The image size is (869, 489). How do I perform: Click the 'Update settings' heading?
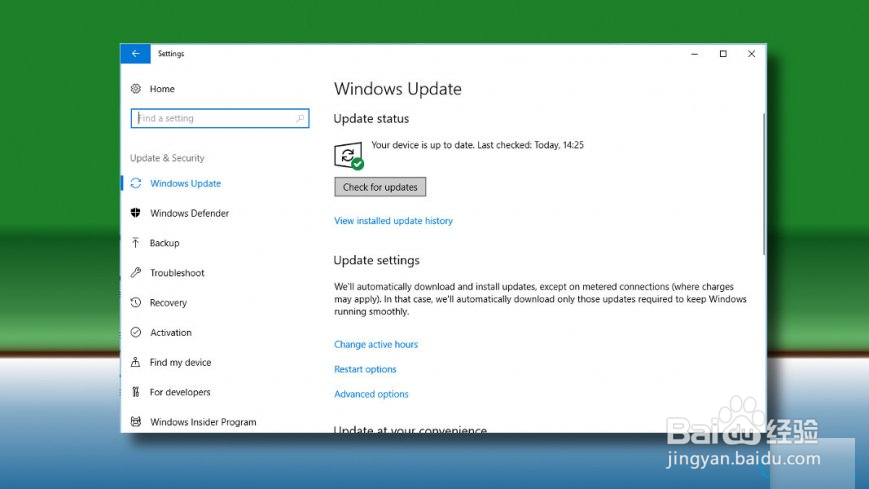[377, 260]
